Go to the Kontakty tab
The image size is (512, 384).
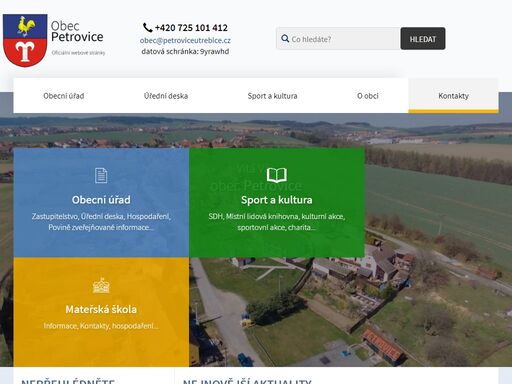(453, 96)
